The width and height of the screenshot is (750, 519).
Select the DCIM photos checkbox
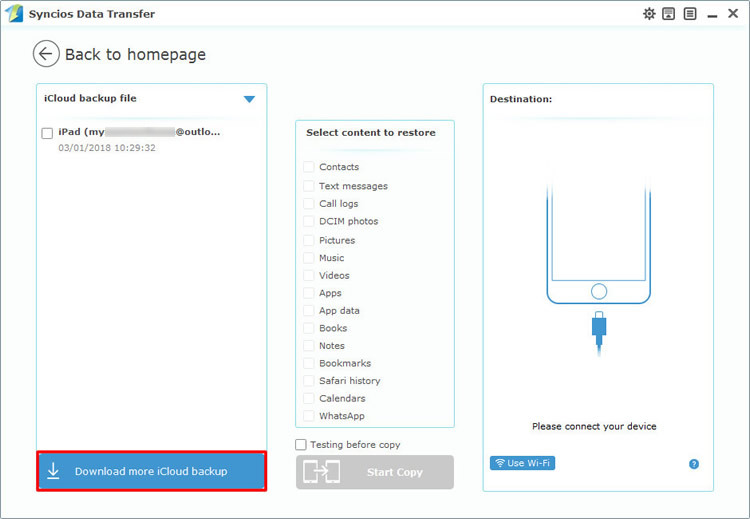[309, 221]
